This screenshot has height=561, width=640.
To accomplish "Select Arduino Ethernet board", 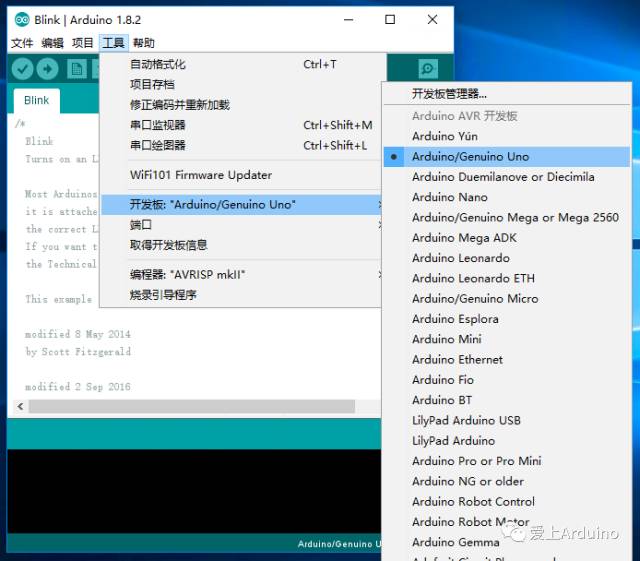I will [507, 360].
